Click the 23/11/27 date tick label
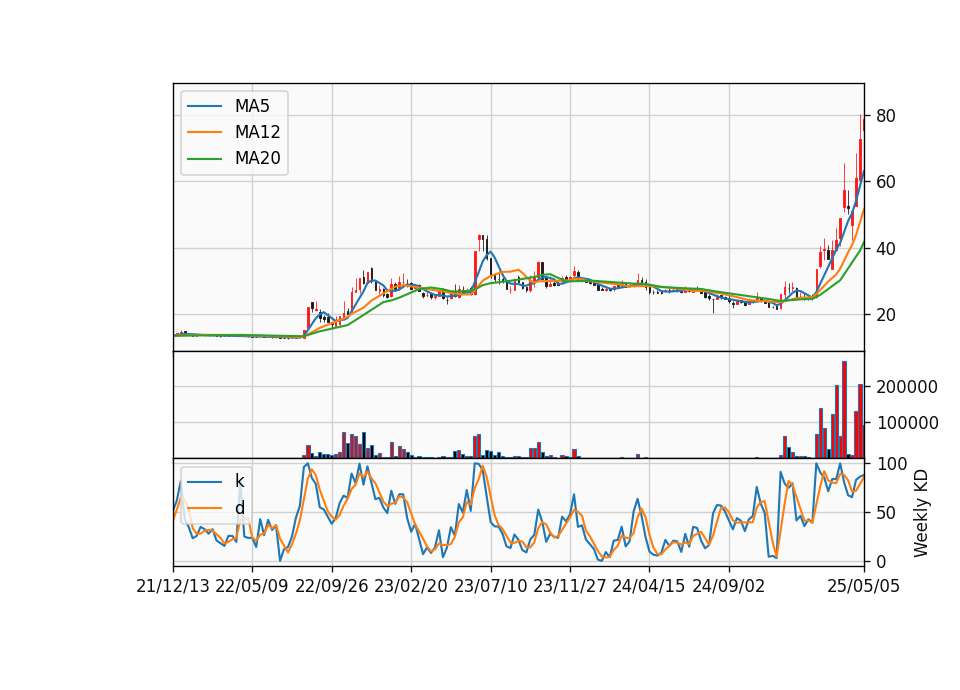This screenshot has height=690, width=960. coord(570,587)
